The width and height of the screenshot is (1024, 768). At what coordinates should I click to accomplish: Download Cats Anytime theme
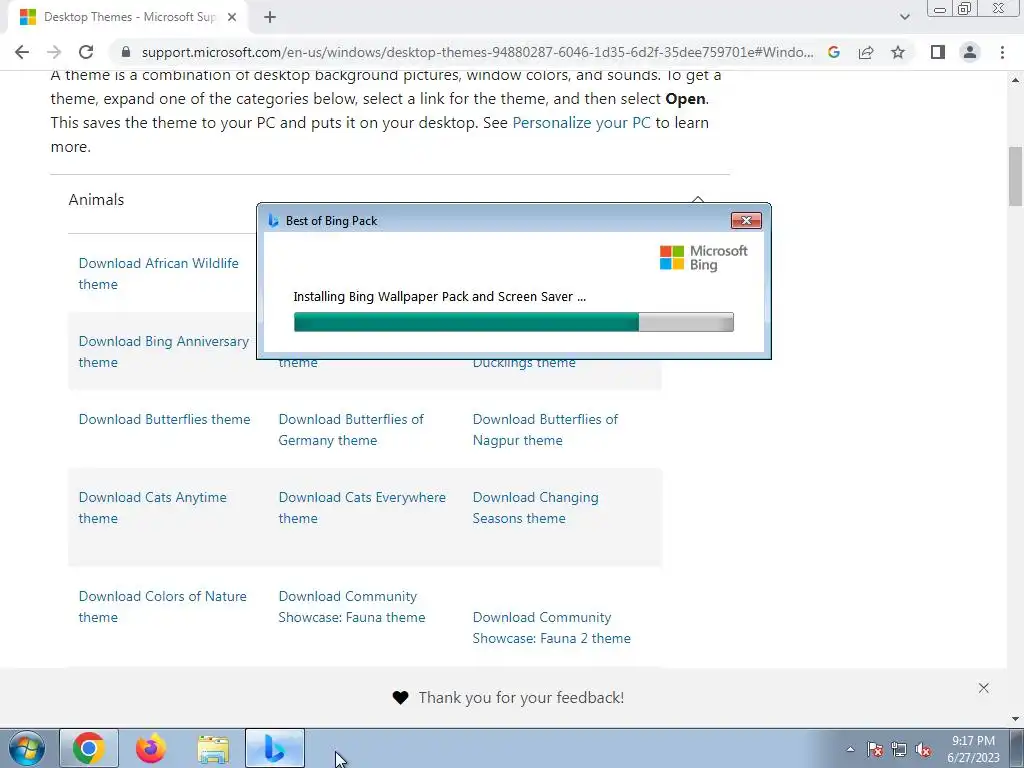152,507
